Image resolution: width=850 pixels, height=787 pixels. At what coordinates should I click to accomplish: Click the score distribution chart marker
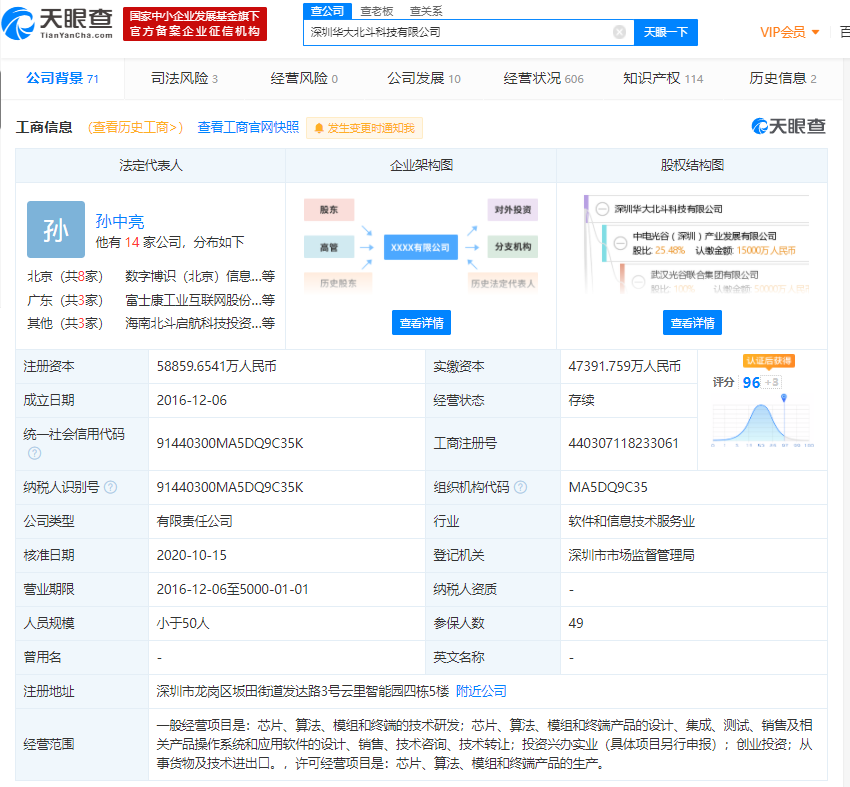[783, 398]
